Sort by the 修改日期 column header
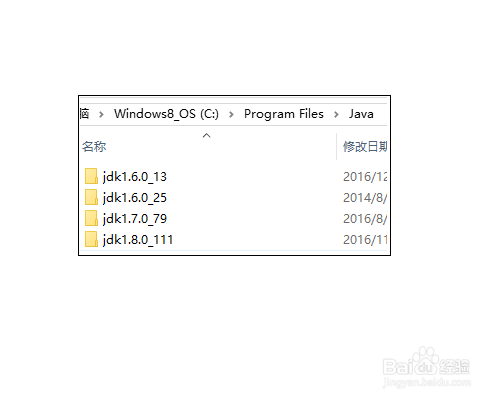The height and width of the screenshot is (400, 500). [365, 146]
